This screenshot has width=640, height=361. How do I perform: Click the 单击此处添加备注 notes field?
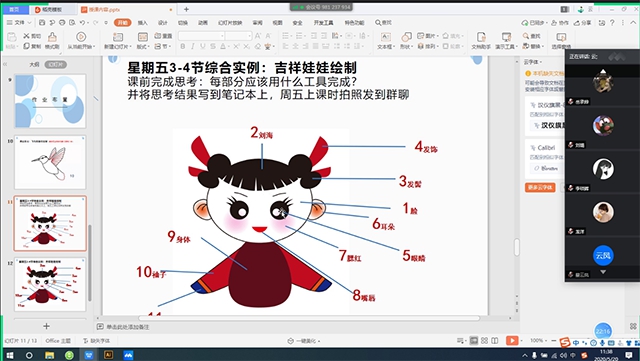tap(128, 327)
